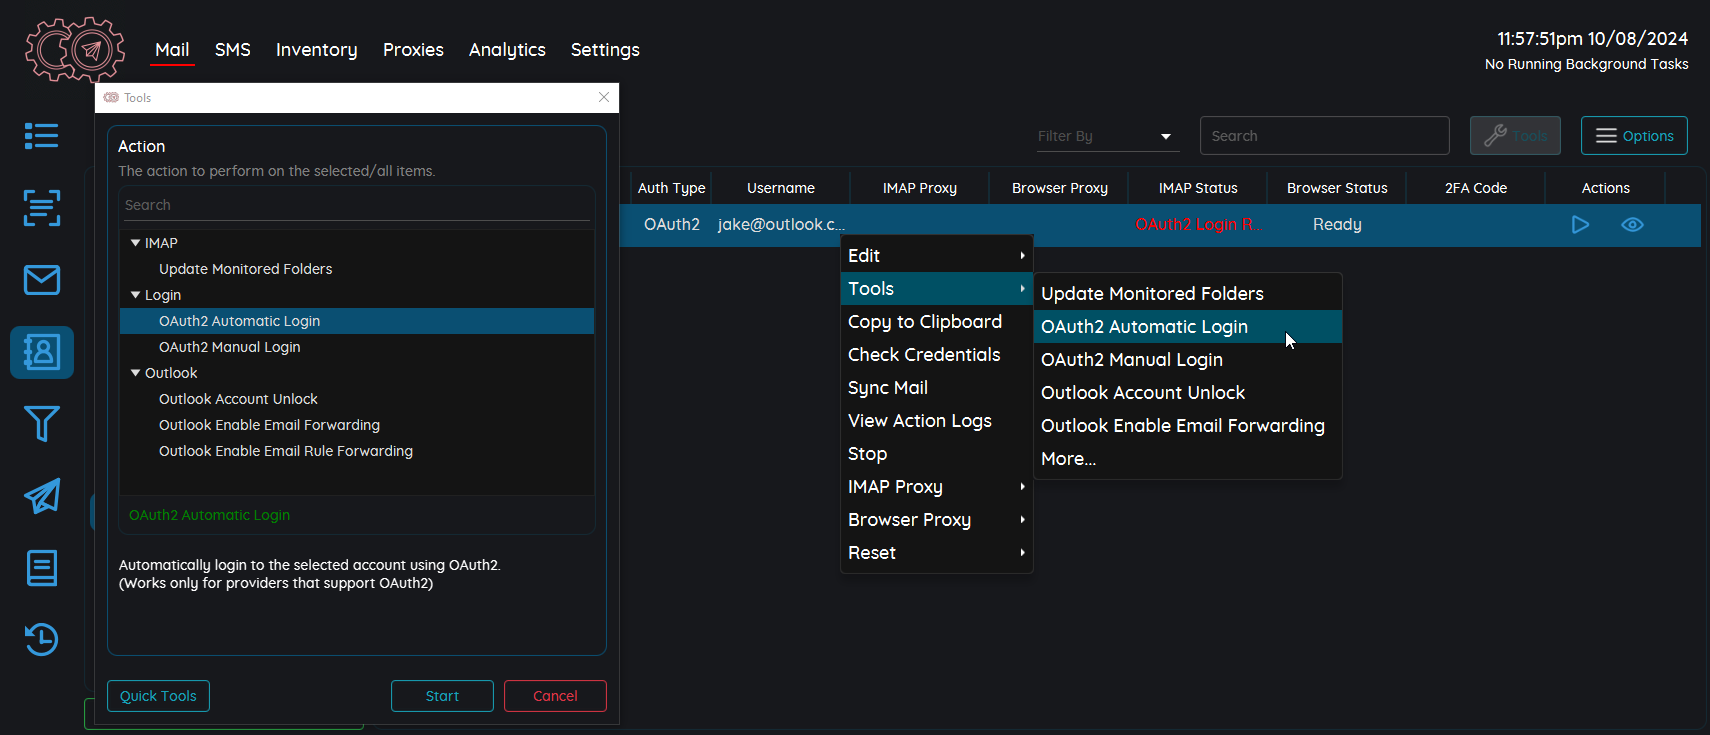This screenshot has height=735, width=1710.
Task: Select Update Monitored Folders in submenu
Action: tap(1188, 294)
